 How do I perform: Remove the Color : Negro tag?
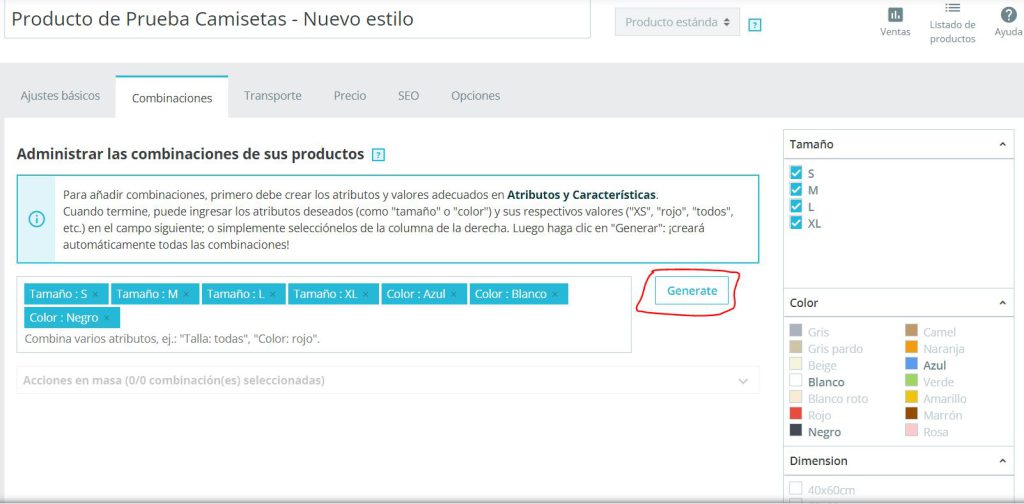tap(107, 318)
